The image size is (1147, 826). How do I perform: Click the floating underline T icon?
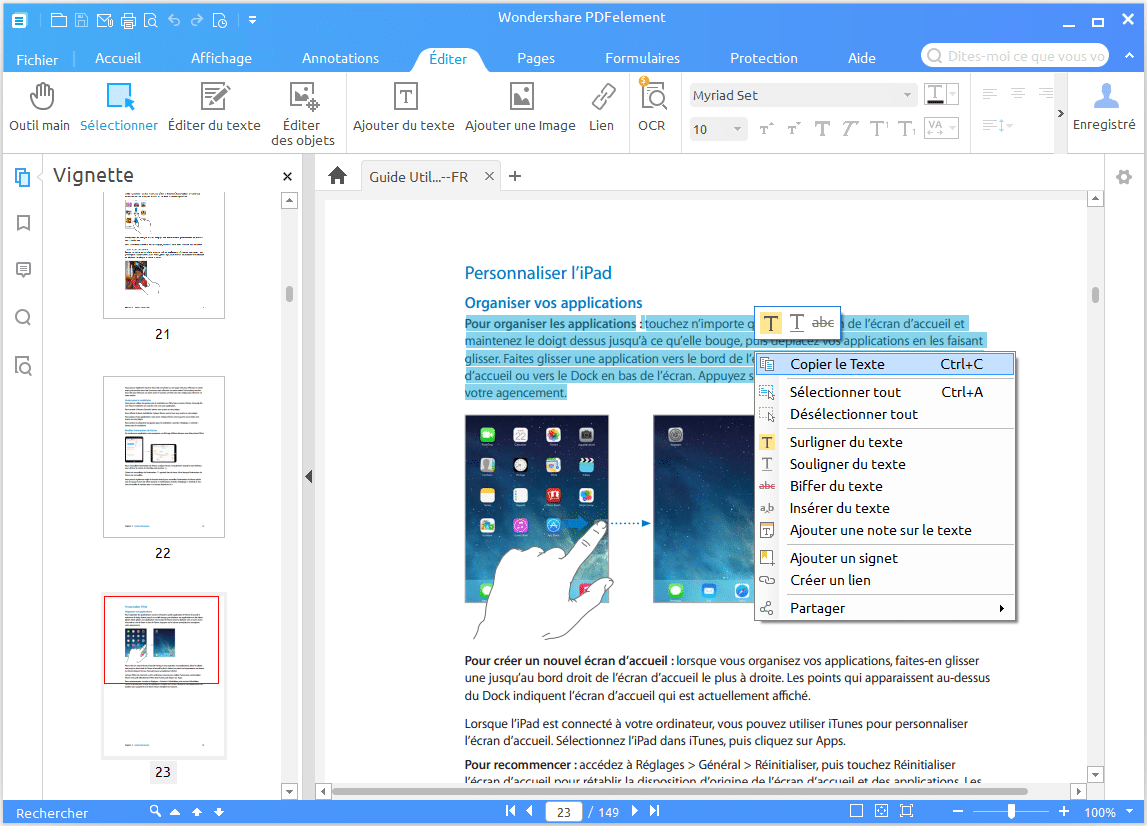797,323
